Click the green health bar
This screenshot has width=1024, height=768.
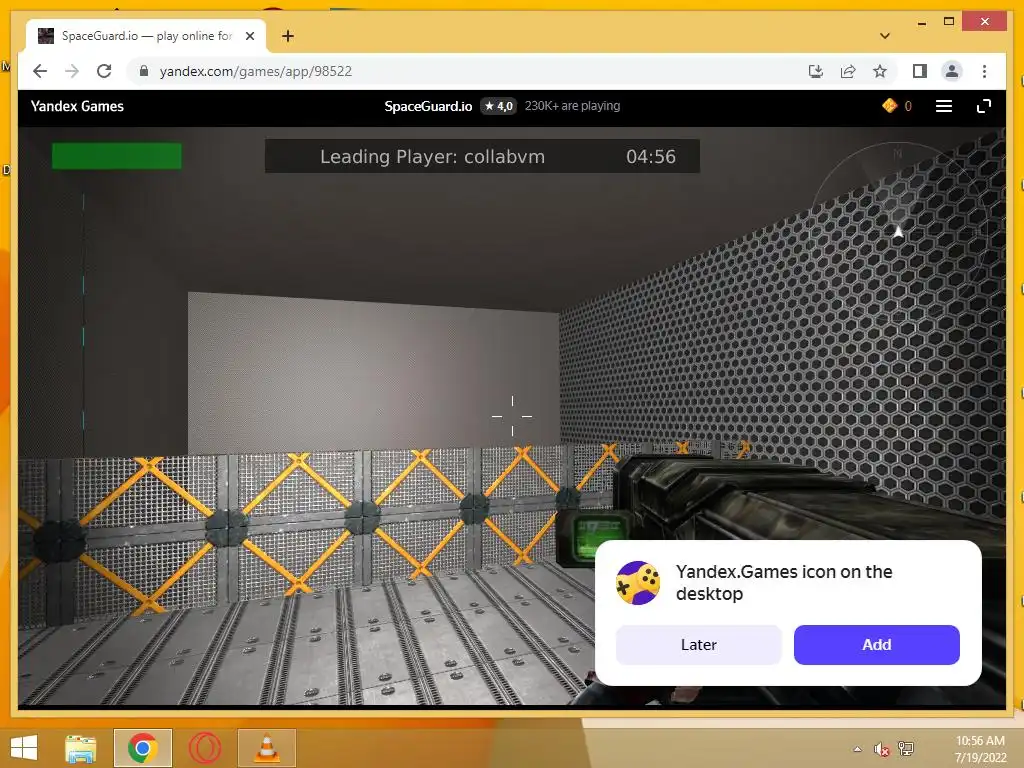tap(117, 156)
